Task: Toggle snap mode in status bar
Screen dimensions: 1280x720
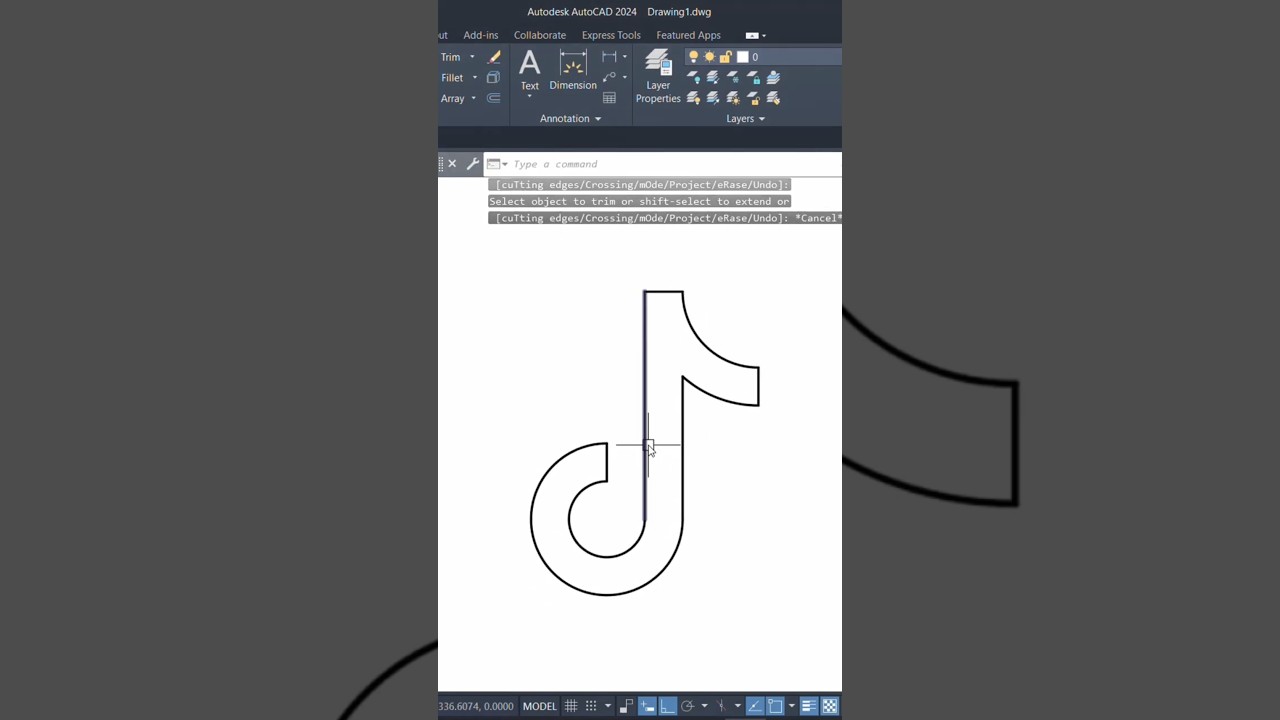Action: [x=591, y=706]
